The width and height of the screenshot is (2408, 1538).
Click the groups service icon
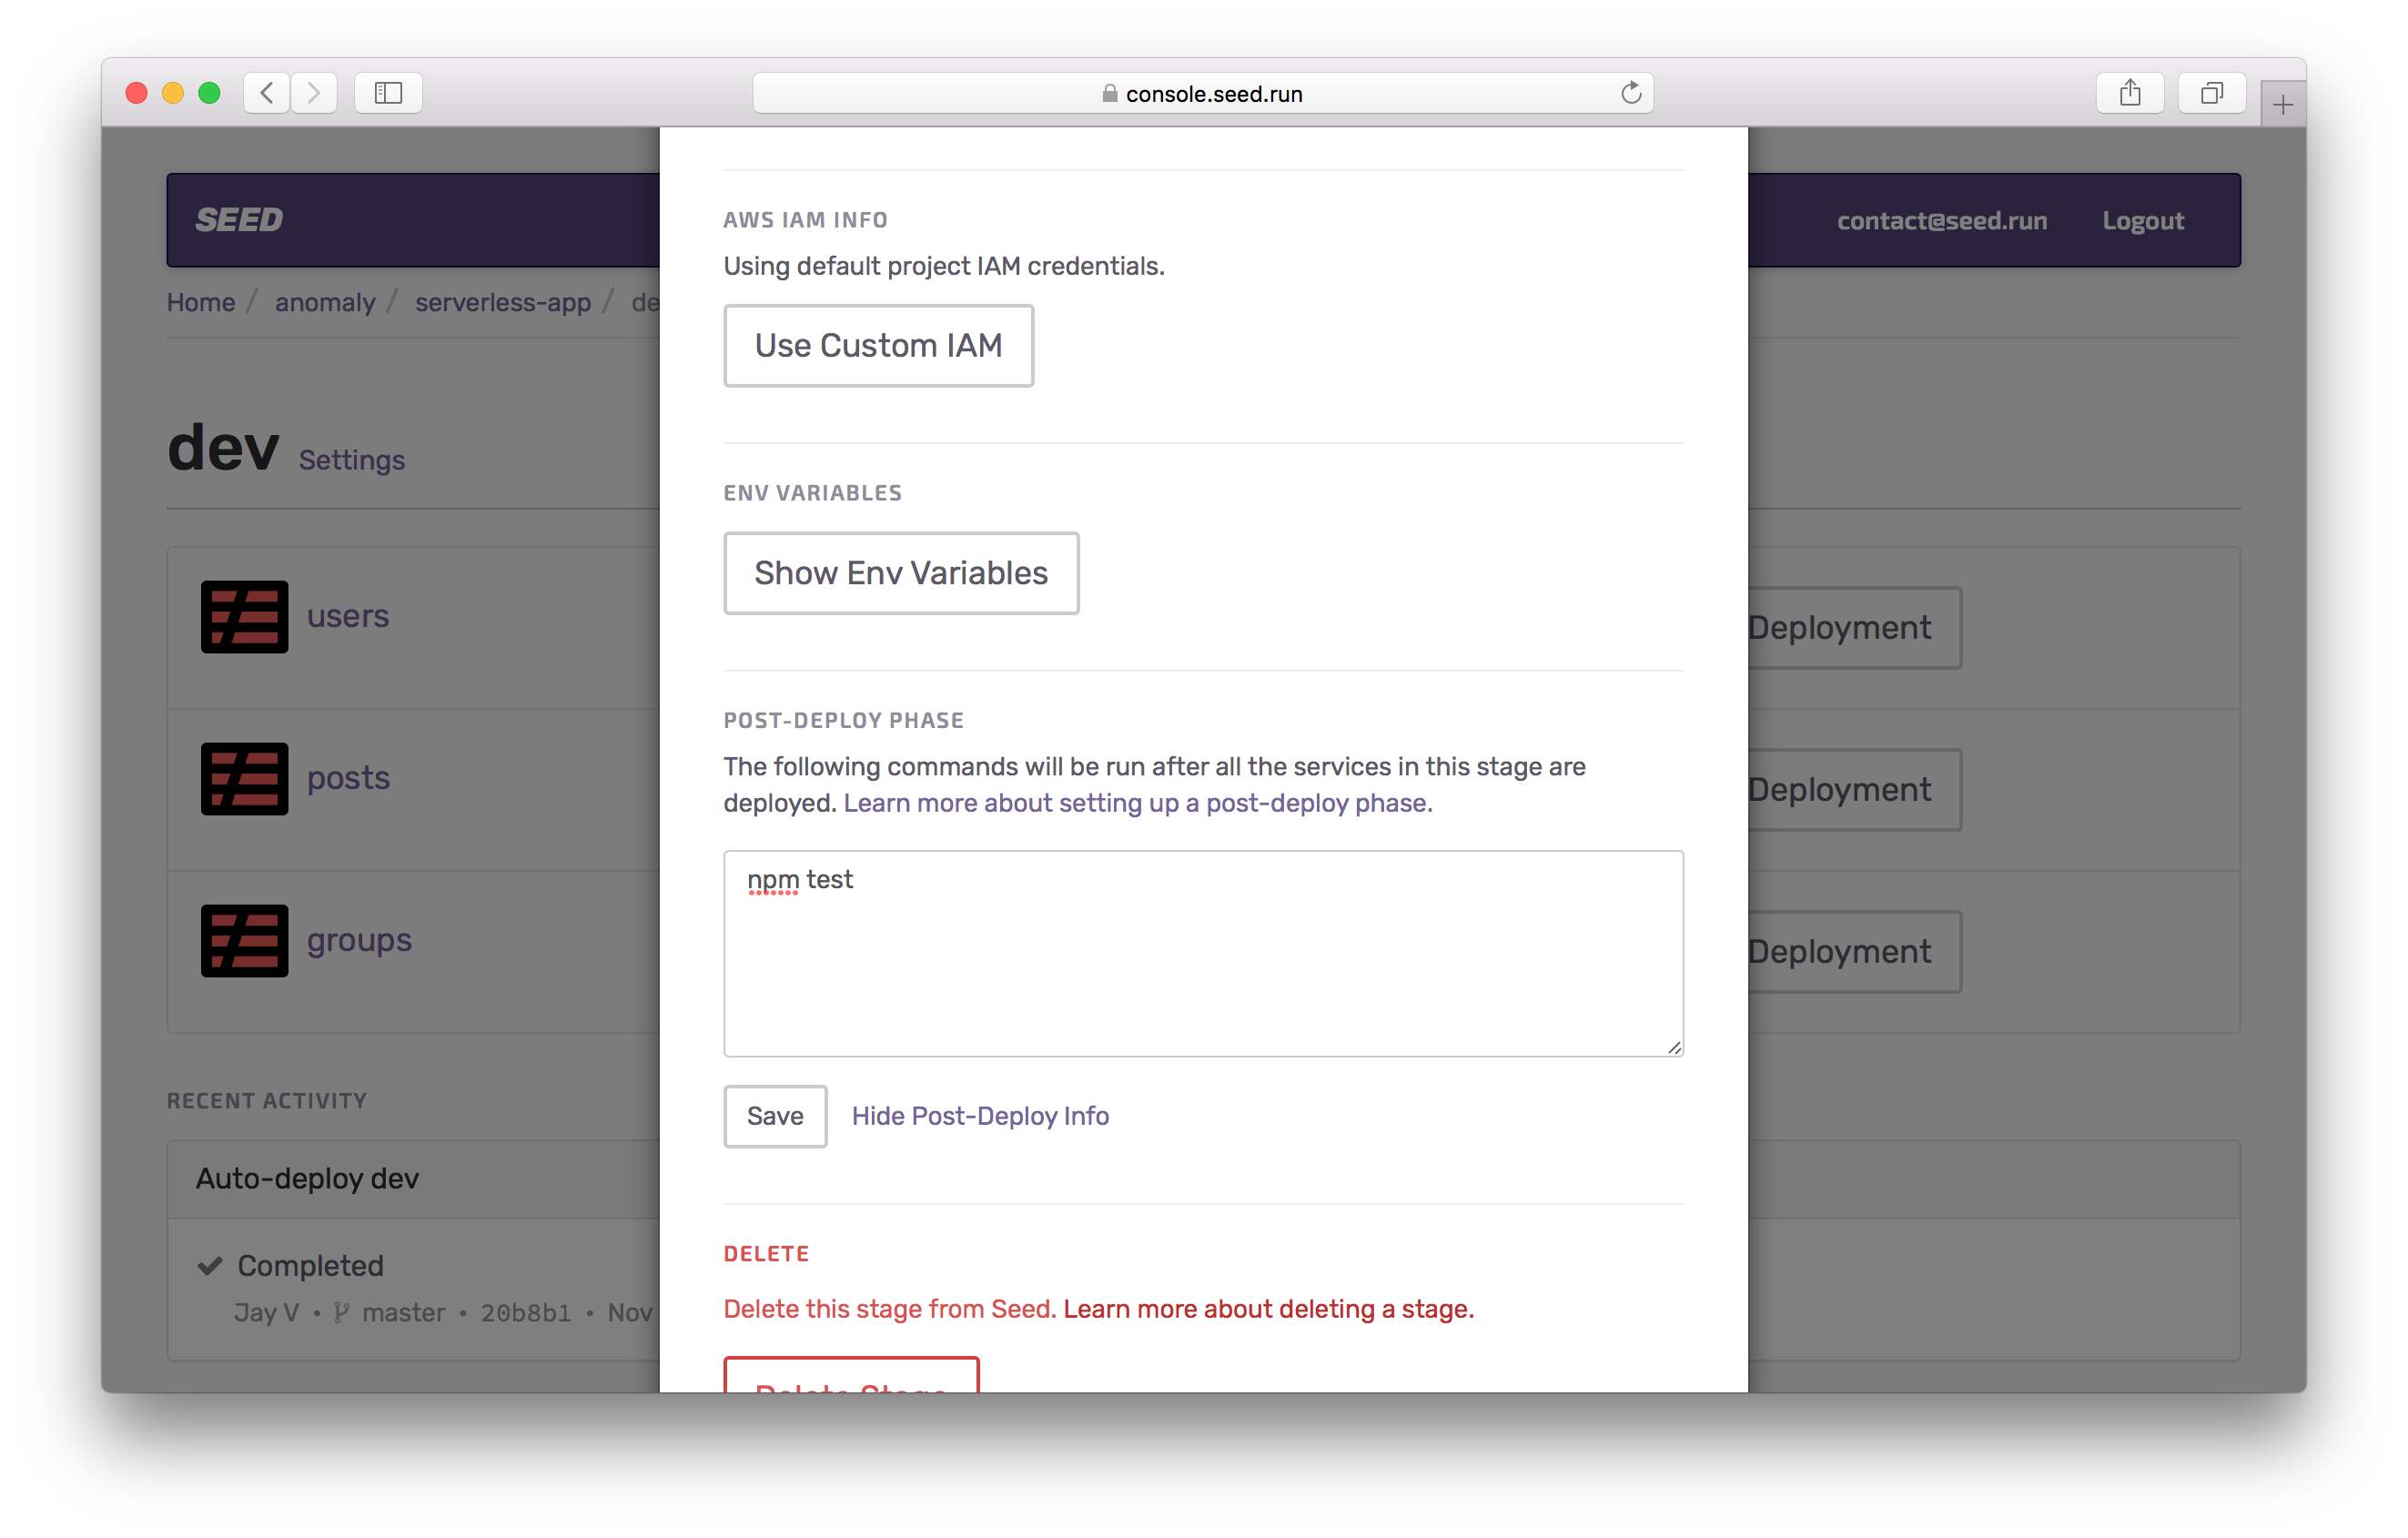(244, 940)
